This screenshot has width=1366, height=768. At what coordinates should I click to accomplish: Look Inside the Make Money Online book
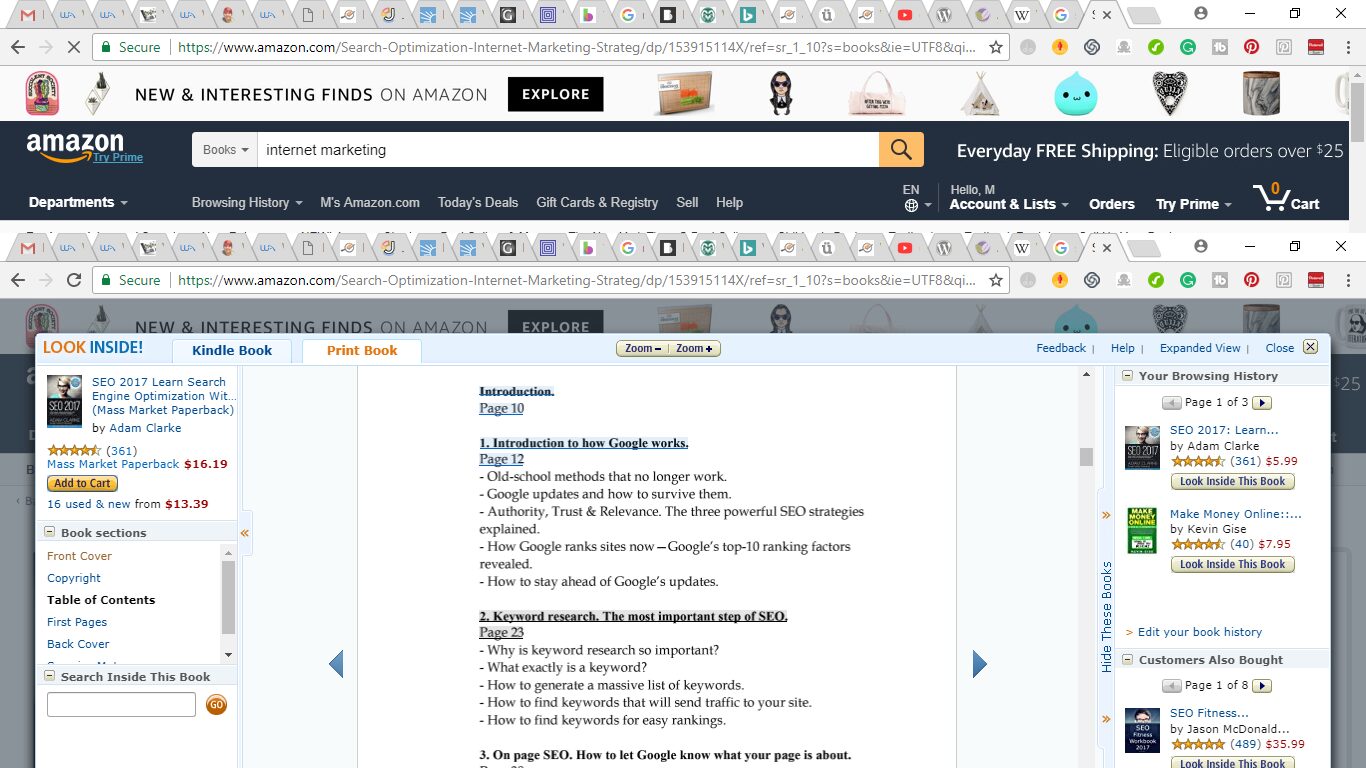1232,564
